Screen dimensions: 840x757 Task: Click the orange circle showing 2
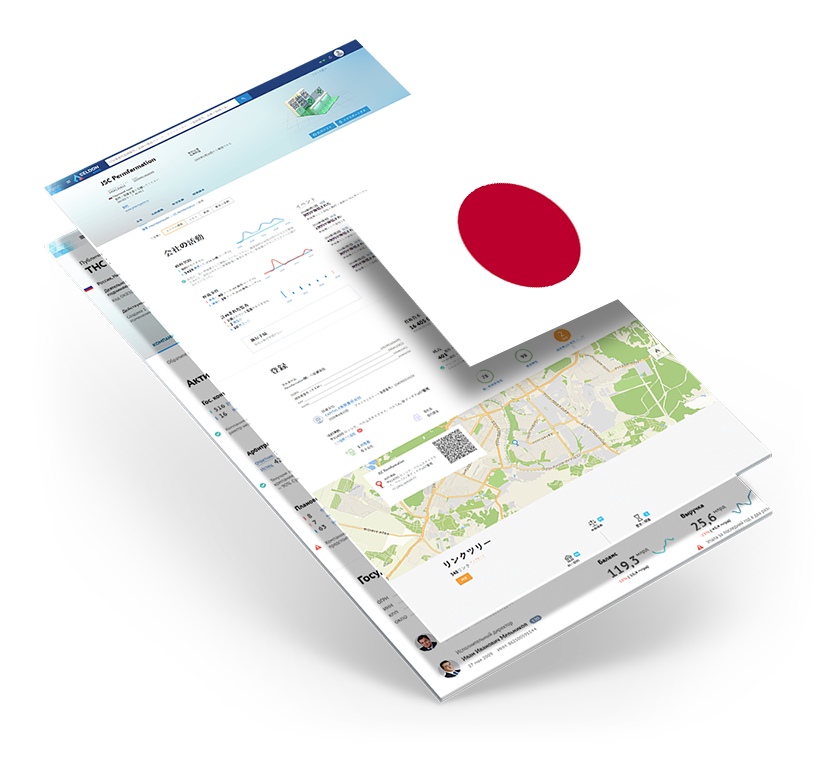coord(561,336)
